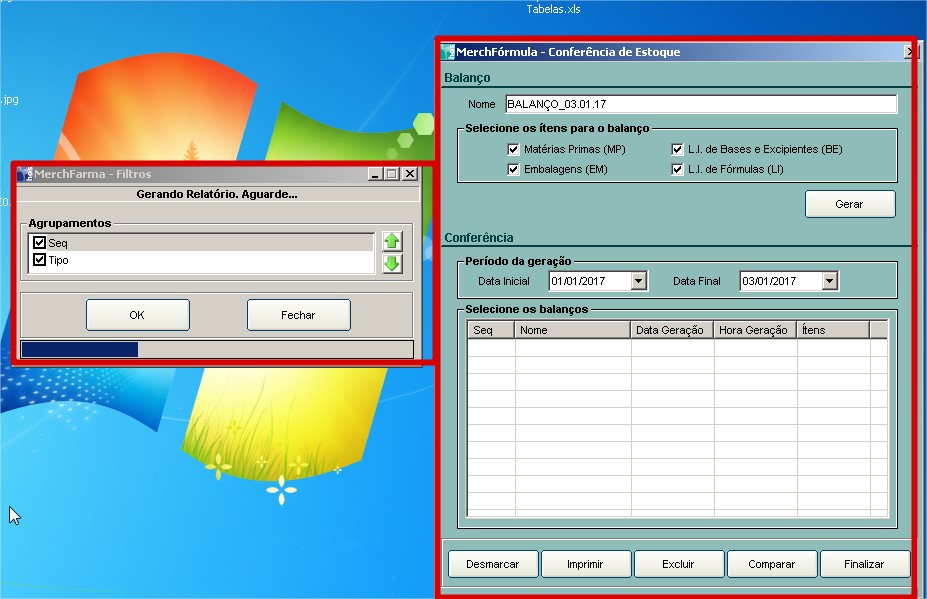Click the green move-up arrow icon
The height and width of the screenshot is (599, 927).
[392, 241]
